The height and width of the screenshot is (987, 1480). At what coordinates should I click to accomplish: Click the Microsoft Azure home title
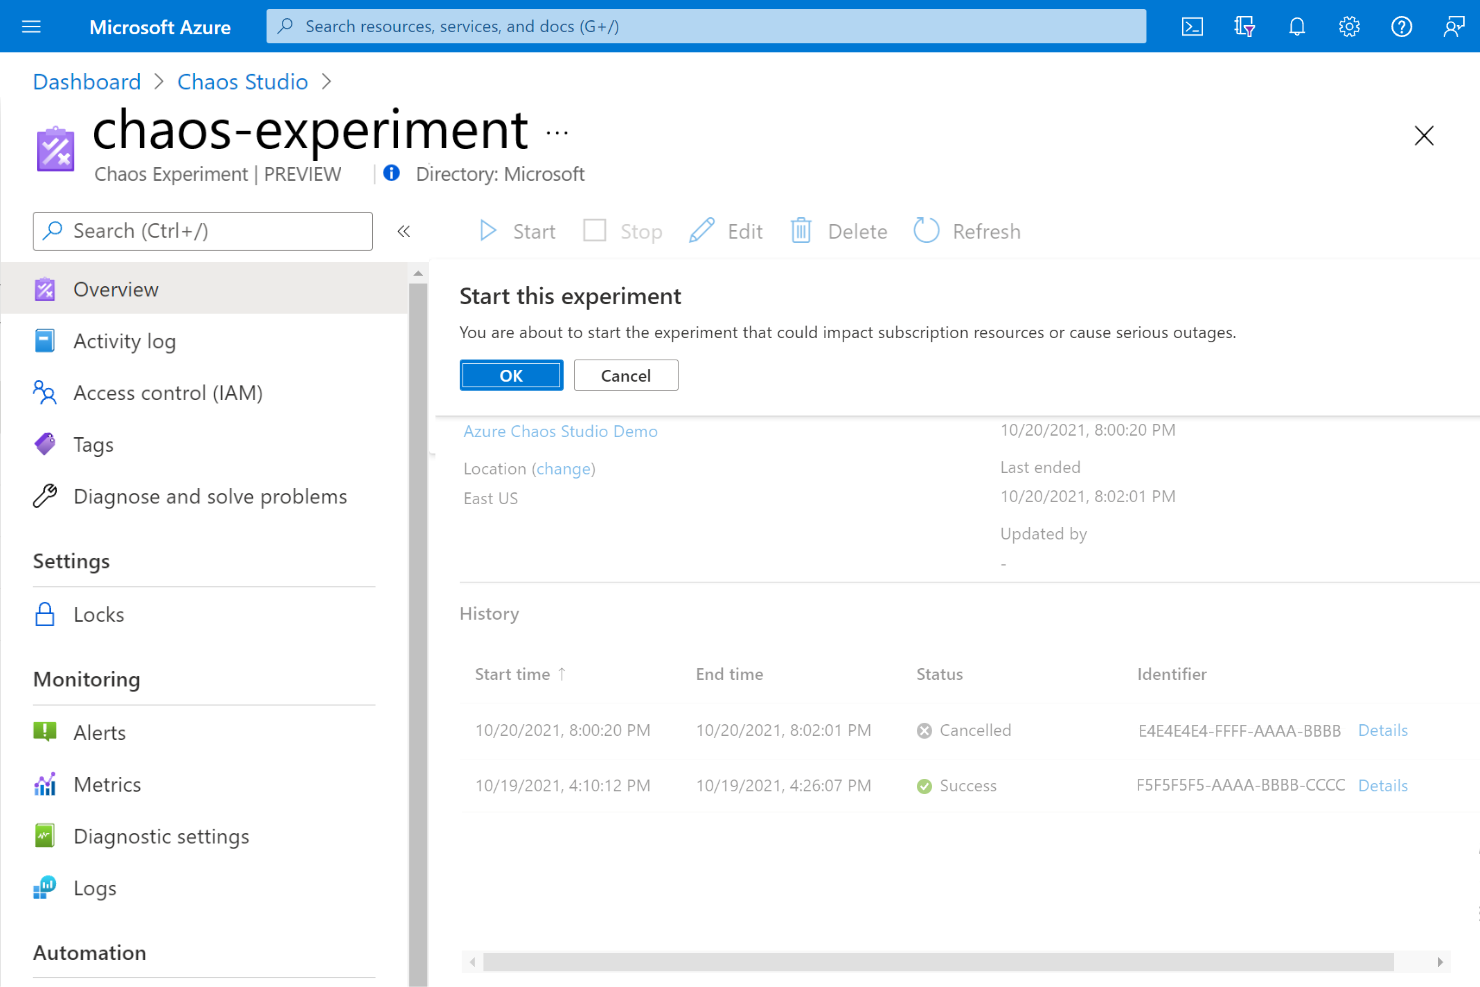(x=160, y=27)
